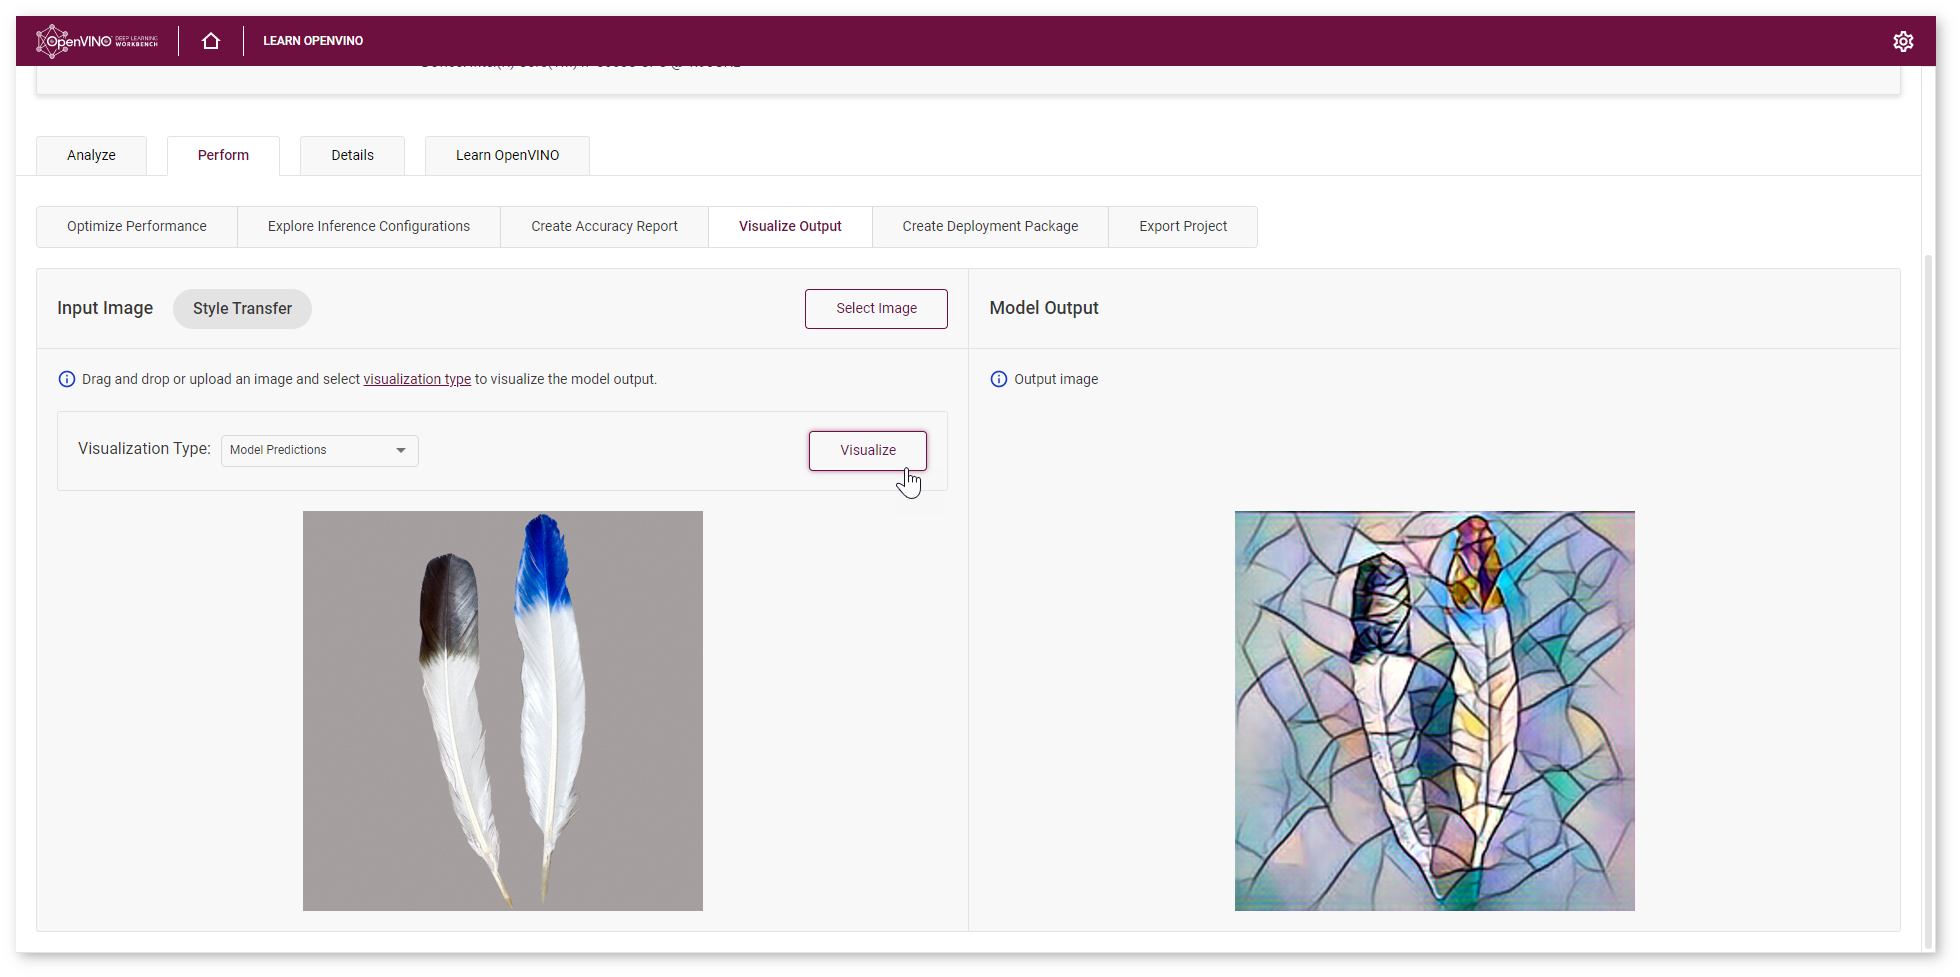Select Create Accuracy Report sub-tab
This screenshot has width=1960, height=977.
[604, 226]
